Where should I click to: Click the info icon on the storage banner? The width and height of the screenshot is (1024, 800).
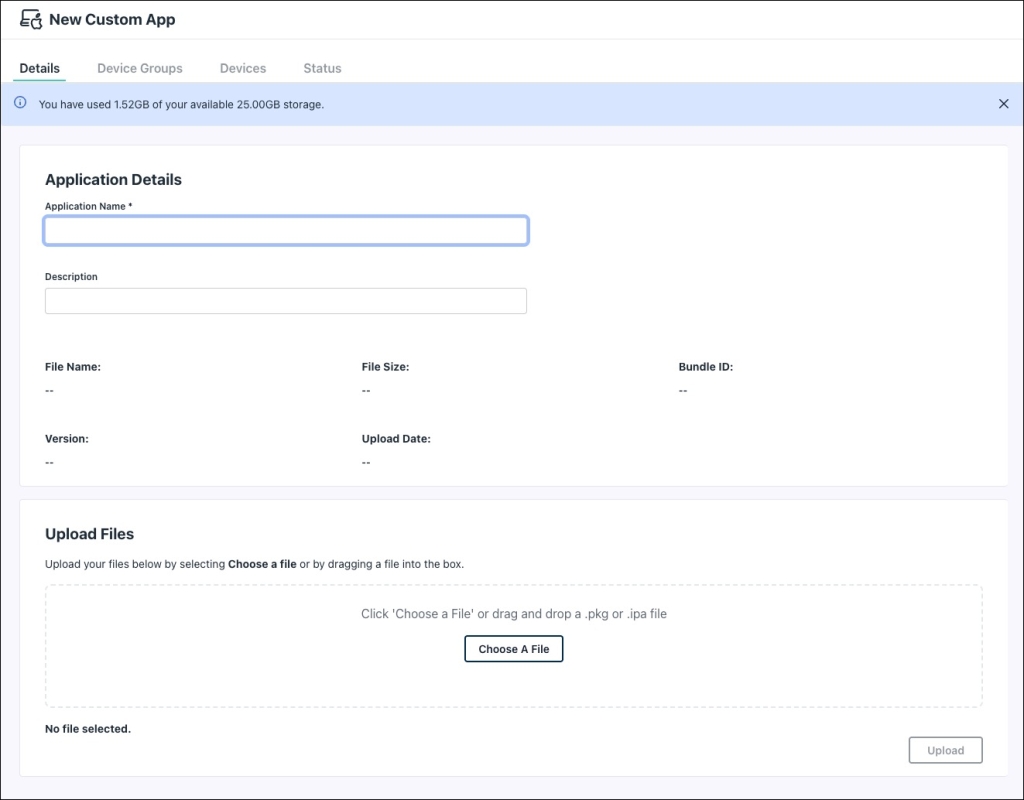pyautogui.click(x=19, y=103)
